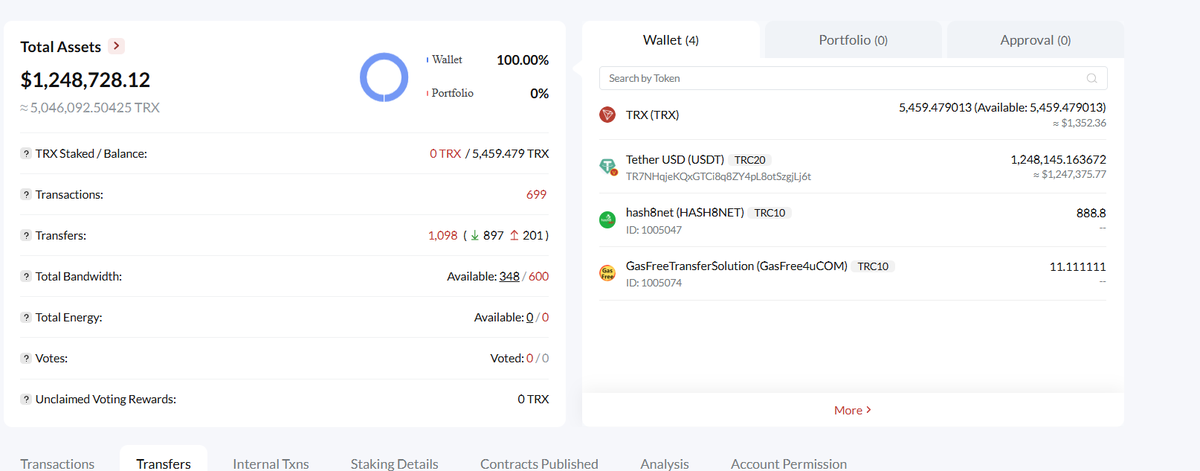Click Wallet 100.00% legend entry
This screenshot has height=471, width=1200.
point(488,60)
